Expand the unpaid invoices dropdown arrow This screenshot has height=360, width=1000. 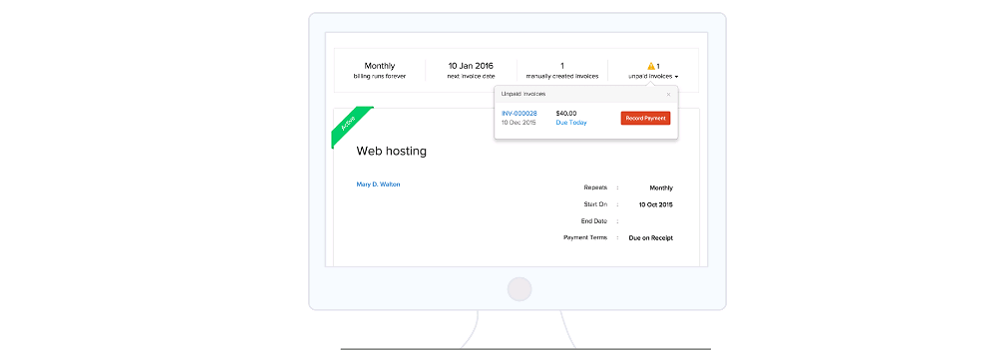pyautogui.click(x=676, y=77)
